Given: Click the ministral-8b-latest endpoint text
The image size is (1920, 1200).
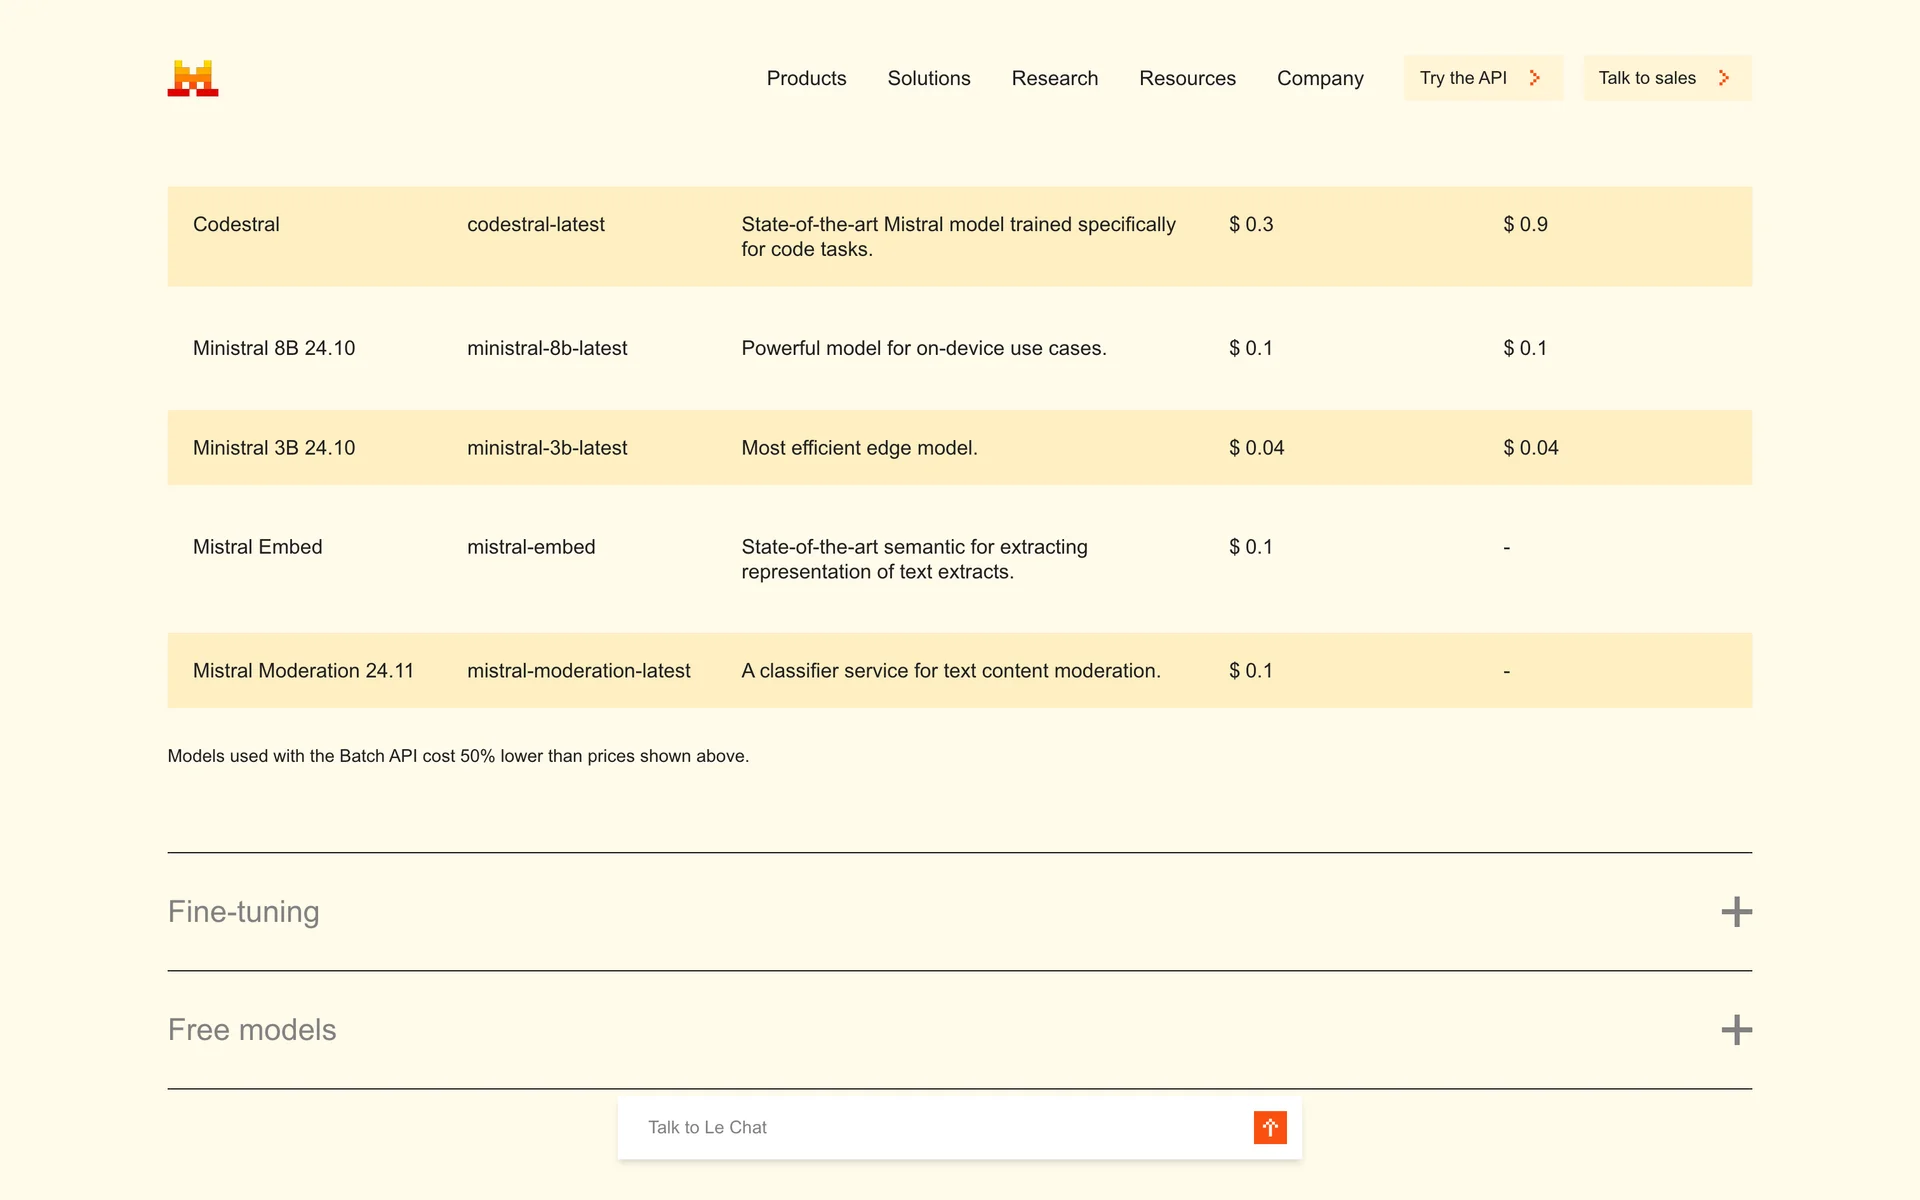Looking at the screenshot, I should tap(547, 348).
